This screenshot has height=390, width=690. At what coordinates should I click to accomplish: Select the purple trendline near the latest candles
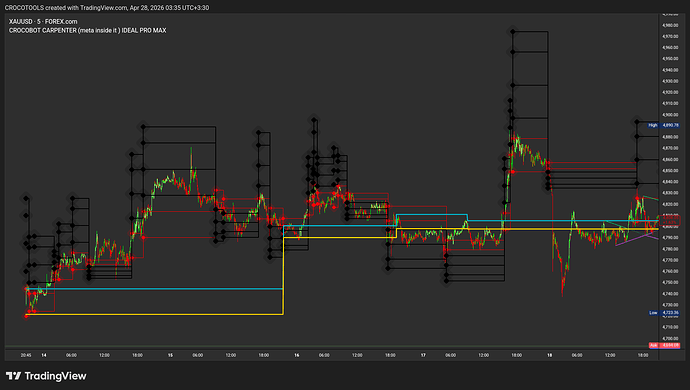click(x=634, y=239)
